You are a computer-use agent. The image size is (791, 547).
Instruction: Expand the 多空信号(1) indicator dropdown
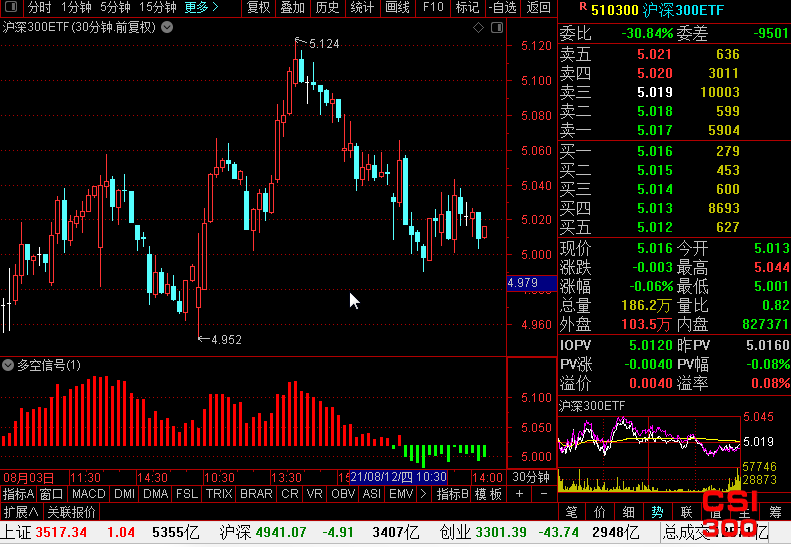[x=8, y=365]
